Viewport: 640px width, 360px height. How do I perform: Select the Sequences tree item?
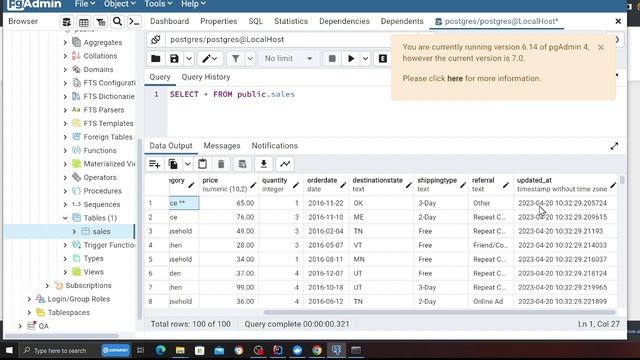(102, 204)
